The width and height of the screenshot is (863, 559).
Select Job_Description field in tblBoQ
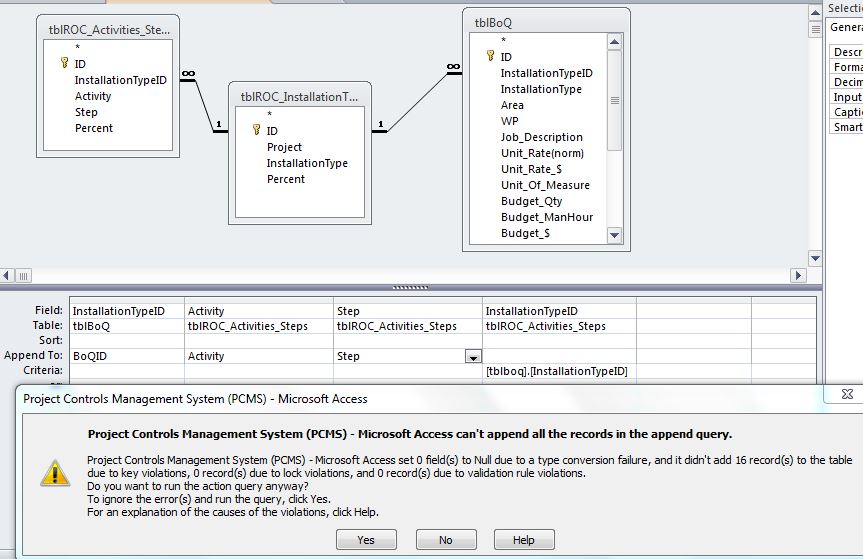tap(542, 138)
